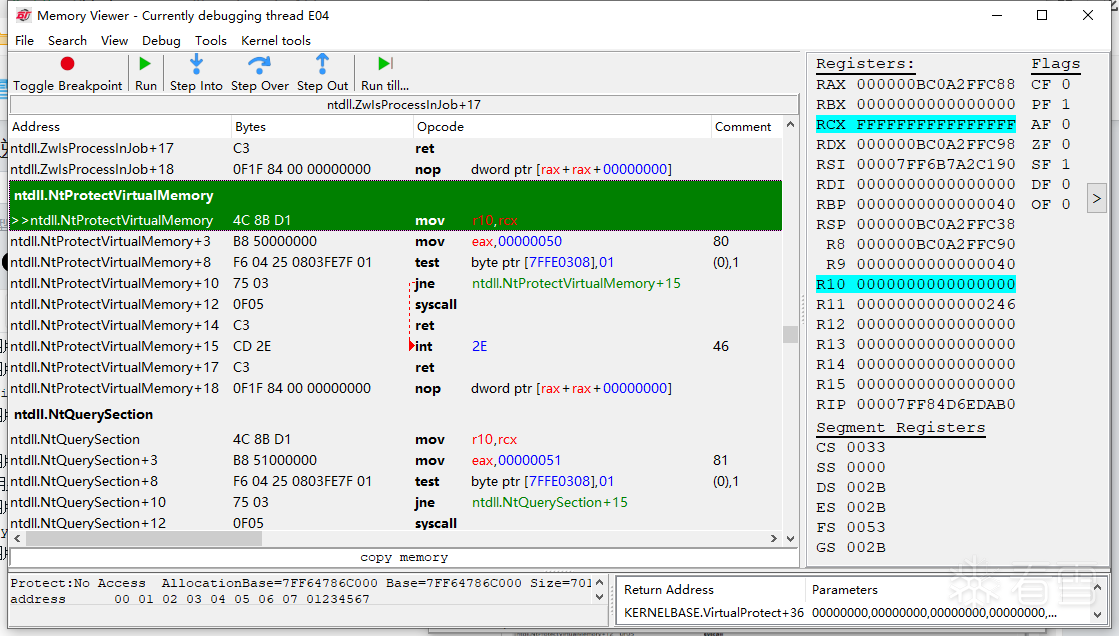Open the Kernel tools menu
Screen dimensions: 1119x636
(275, 41)
